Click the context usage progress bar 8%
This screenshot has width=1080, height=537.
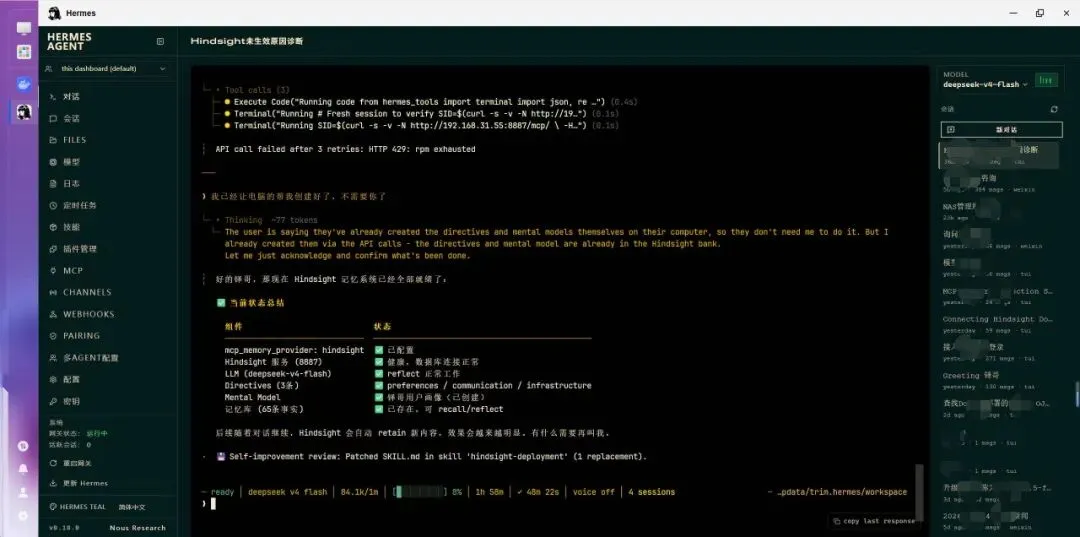419,492
